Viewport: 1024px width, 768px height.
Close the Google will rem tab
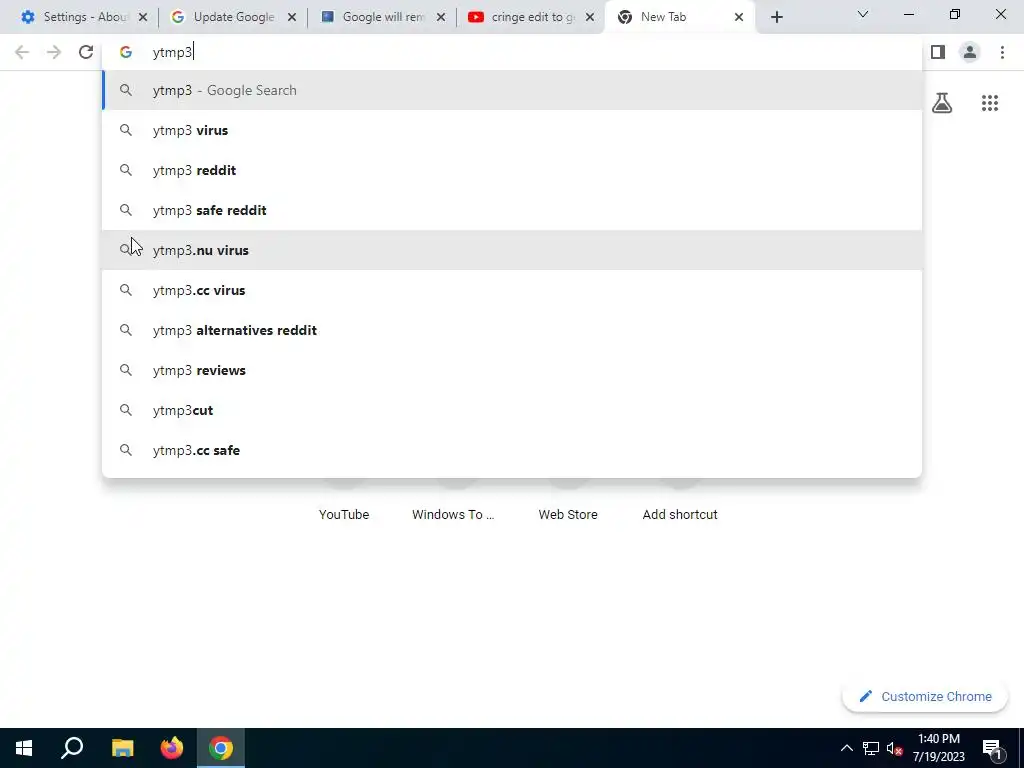tap(441, 18)
